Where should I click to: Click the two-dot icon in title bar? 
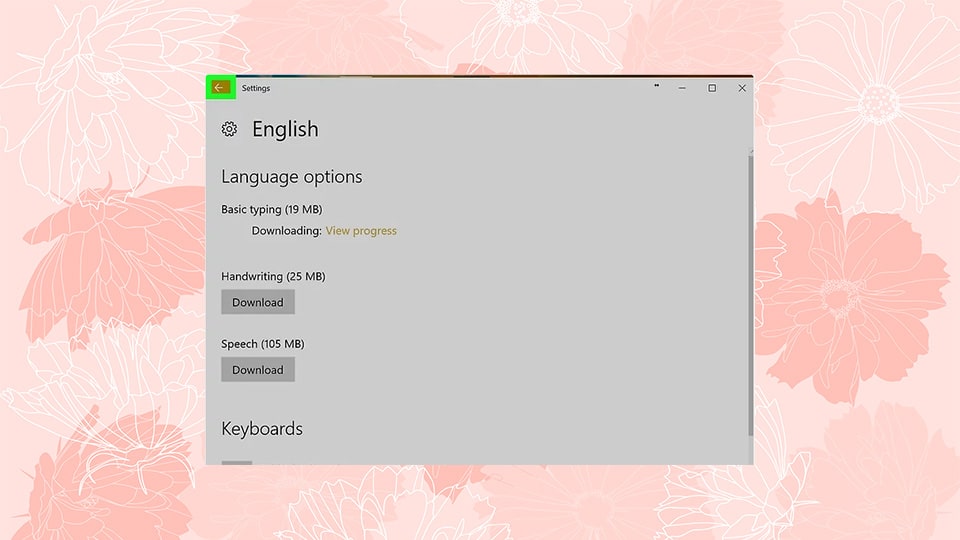(x=657, y=87)
